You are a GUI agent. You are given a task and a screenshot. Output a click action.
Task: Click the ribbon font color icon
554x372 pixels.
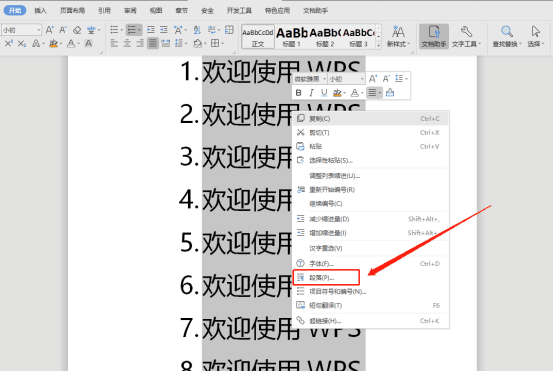coord(71,43)
